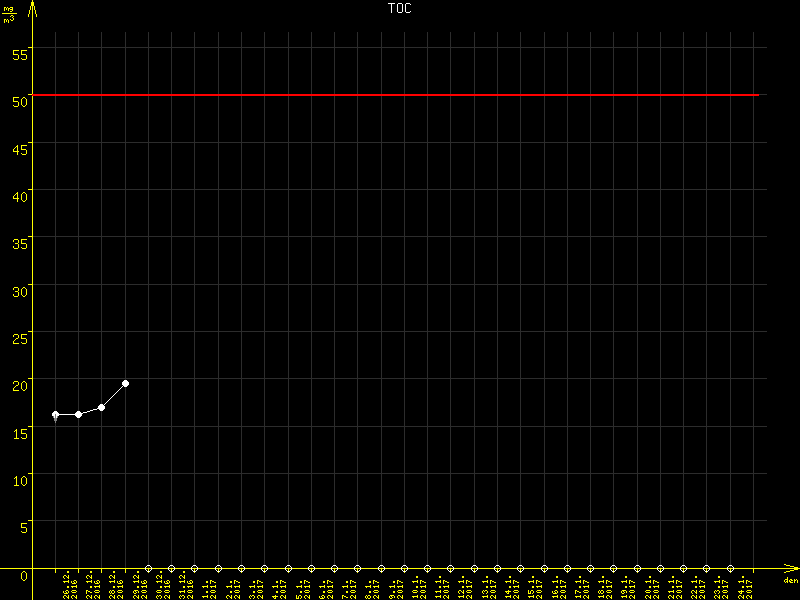
Task: Click the red limit line at 50
Action: click(x=400, y=95)
